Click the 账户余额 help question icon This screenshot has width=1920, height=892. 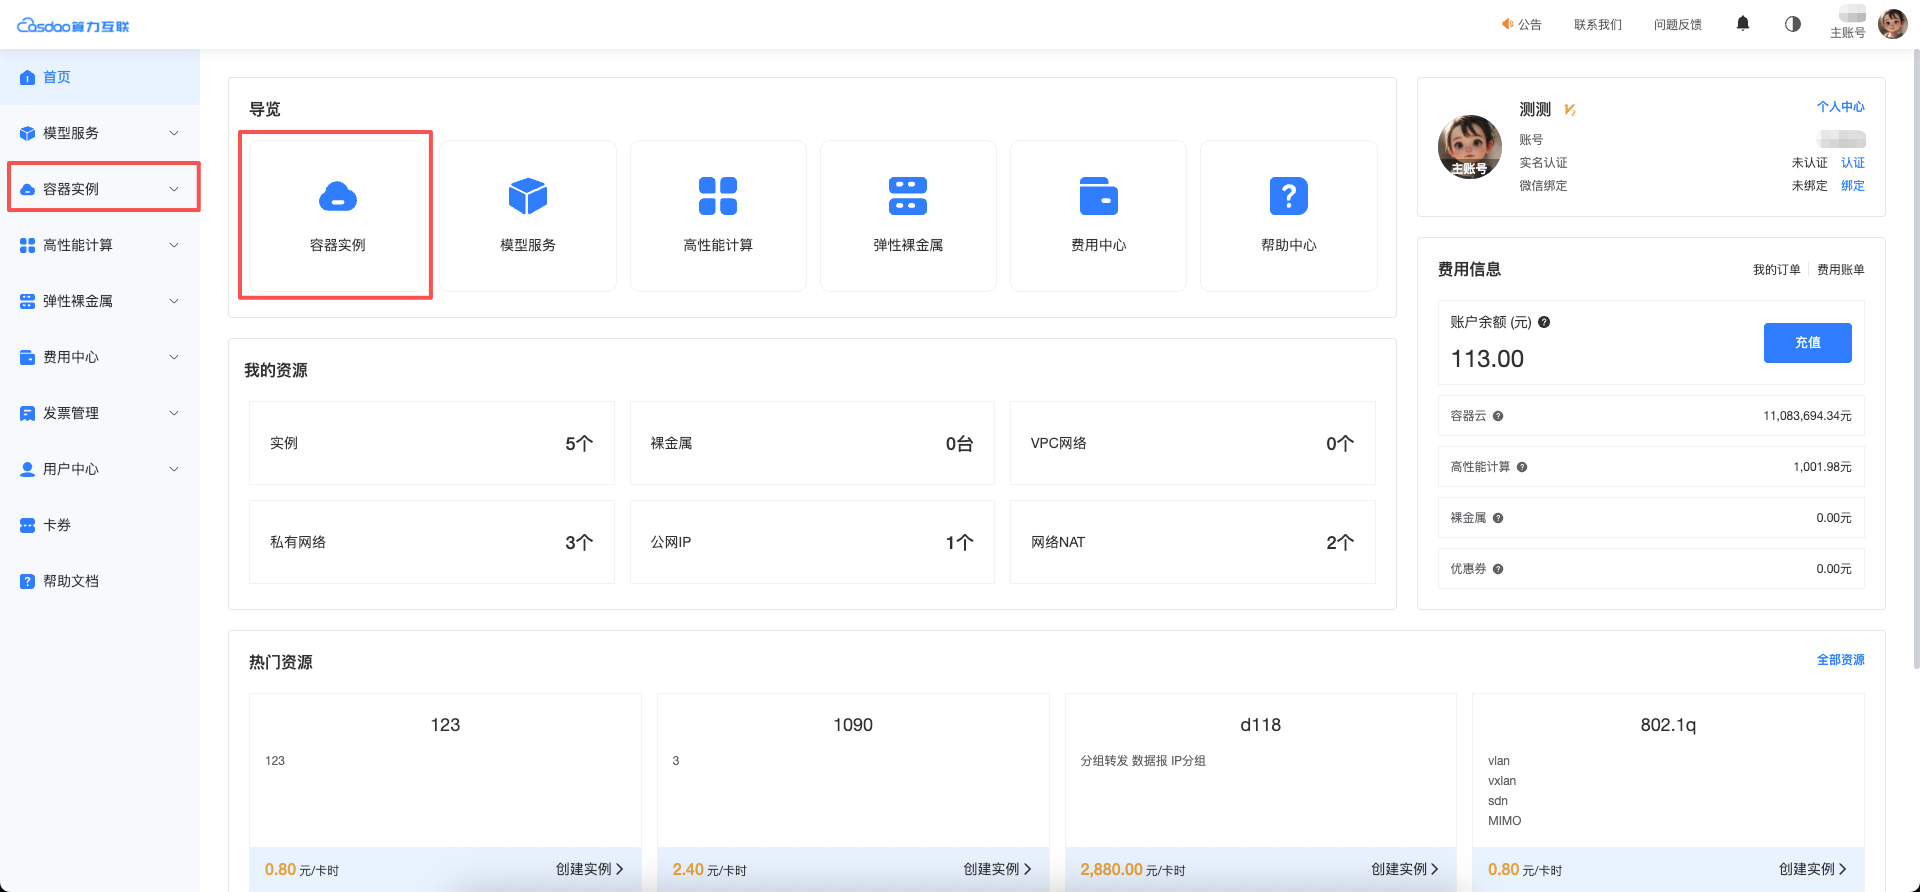point(1544,322)
